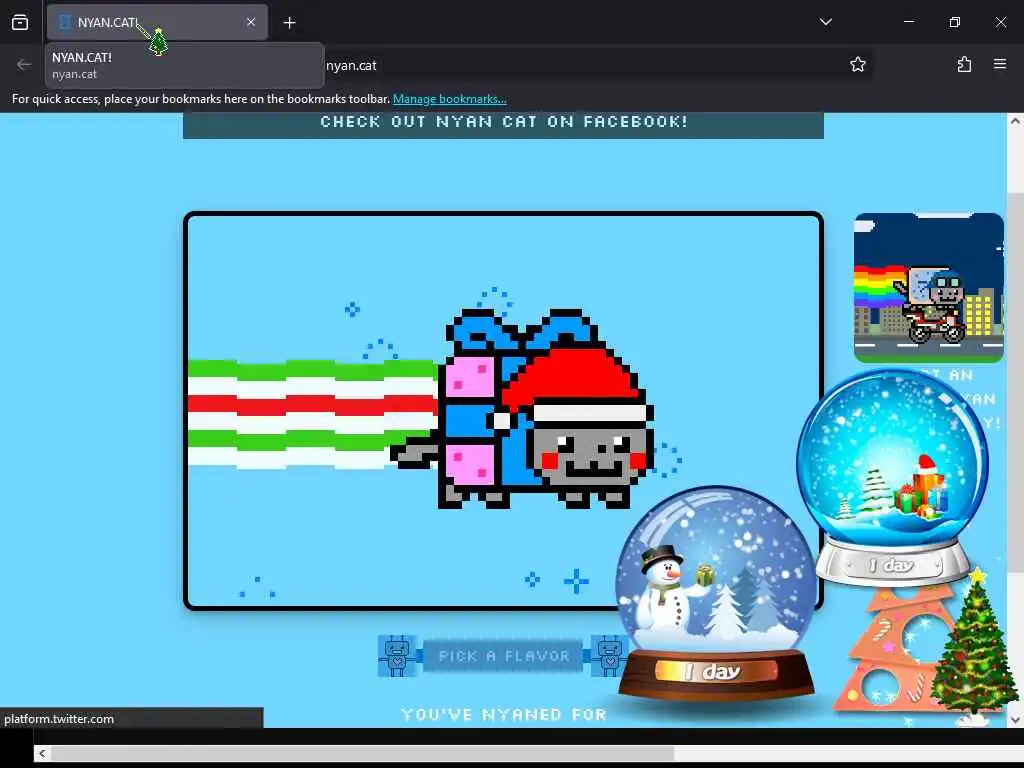Click Check Out Nyan Cat on Facebook banner

pyautogui.click(x=504, y=123)
